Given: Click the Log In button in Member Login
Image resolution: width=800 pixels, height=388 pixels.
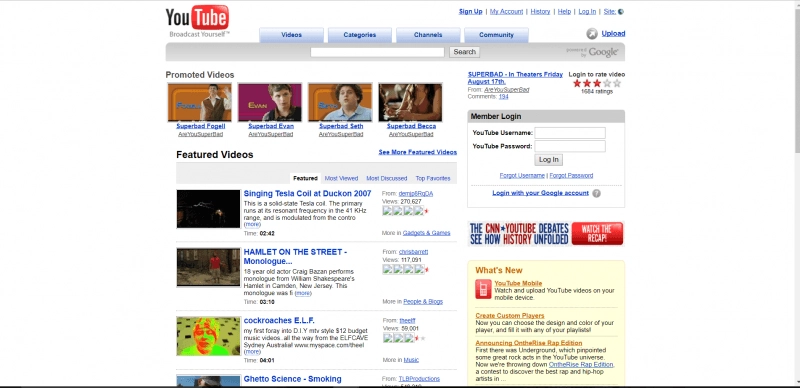Looking at the screenshot, I should pos(548,160).
